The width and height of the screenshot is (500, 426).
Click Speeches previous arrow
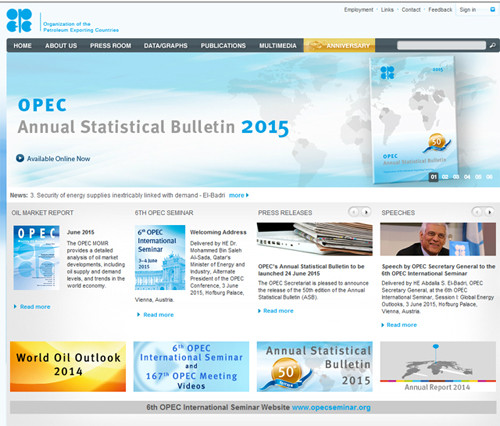pyautogui.click(x=477, y=212)
